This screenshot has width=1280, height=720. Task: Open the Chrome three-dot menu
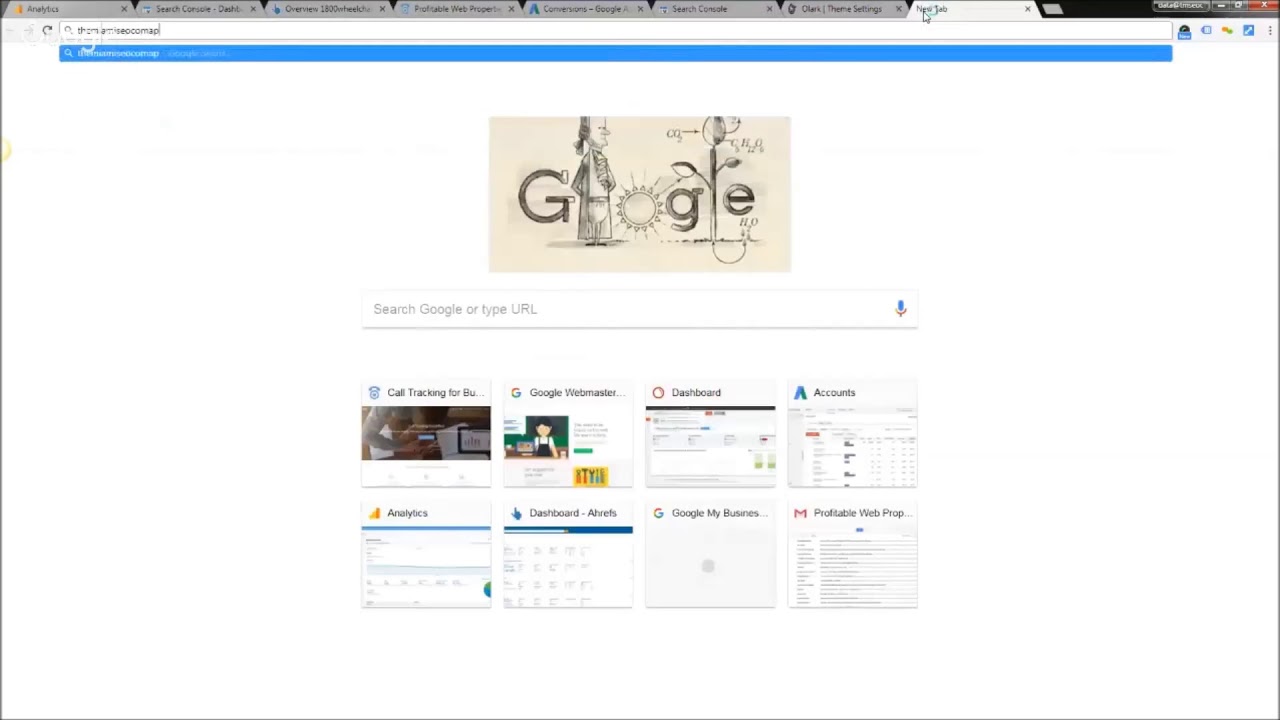1270,31
